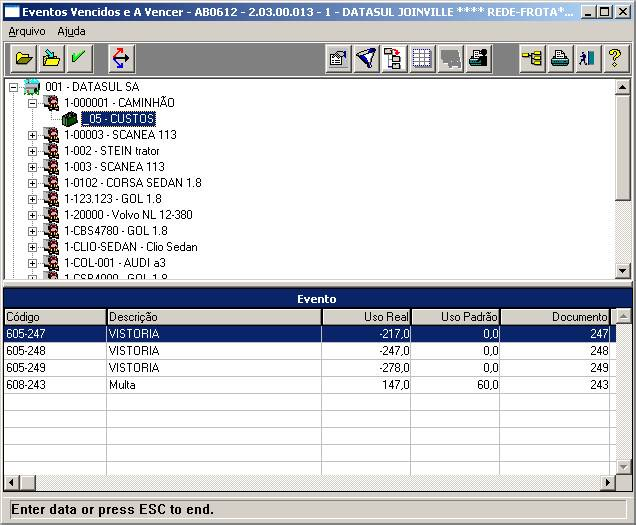Click the tree panel vertical scrollbar thumb
The height and width of the screenshot is (525, 636).
coord(623,148)
